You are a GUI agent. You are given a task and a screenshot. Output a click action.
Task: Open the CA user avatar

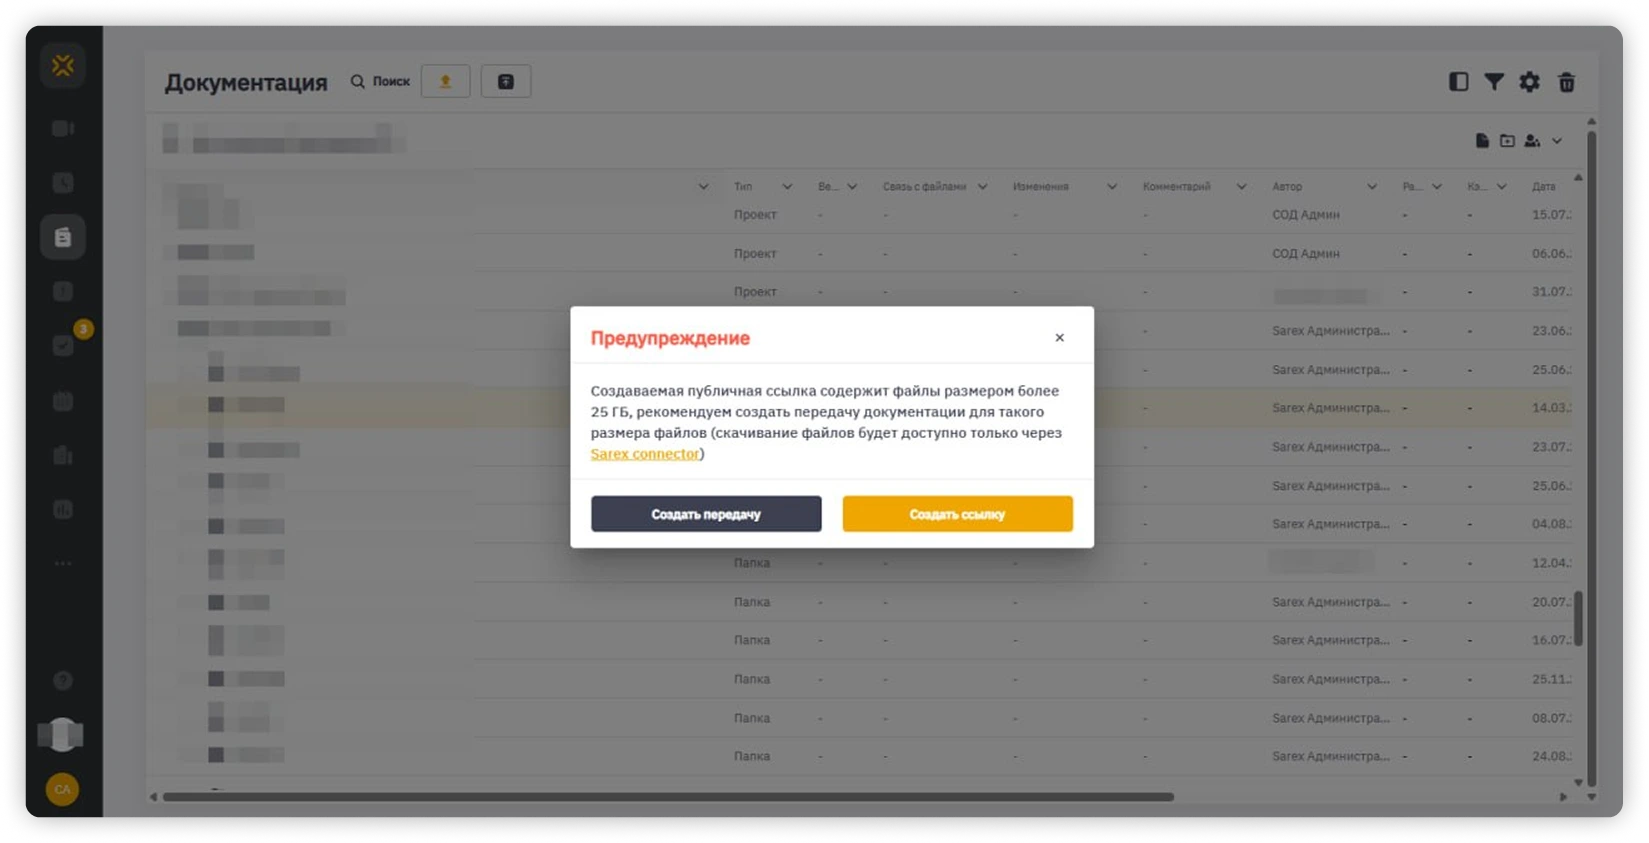pyautogui.click(x=63, y=789)
